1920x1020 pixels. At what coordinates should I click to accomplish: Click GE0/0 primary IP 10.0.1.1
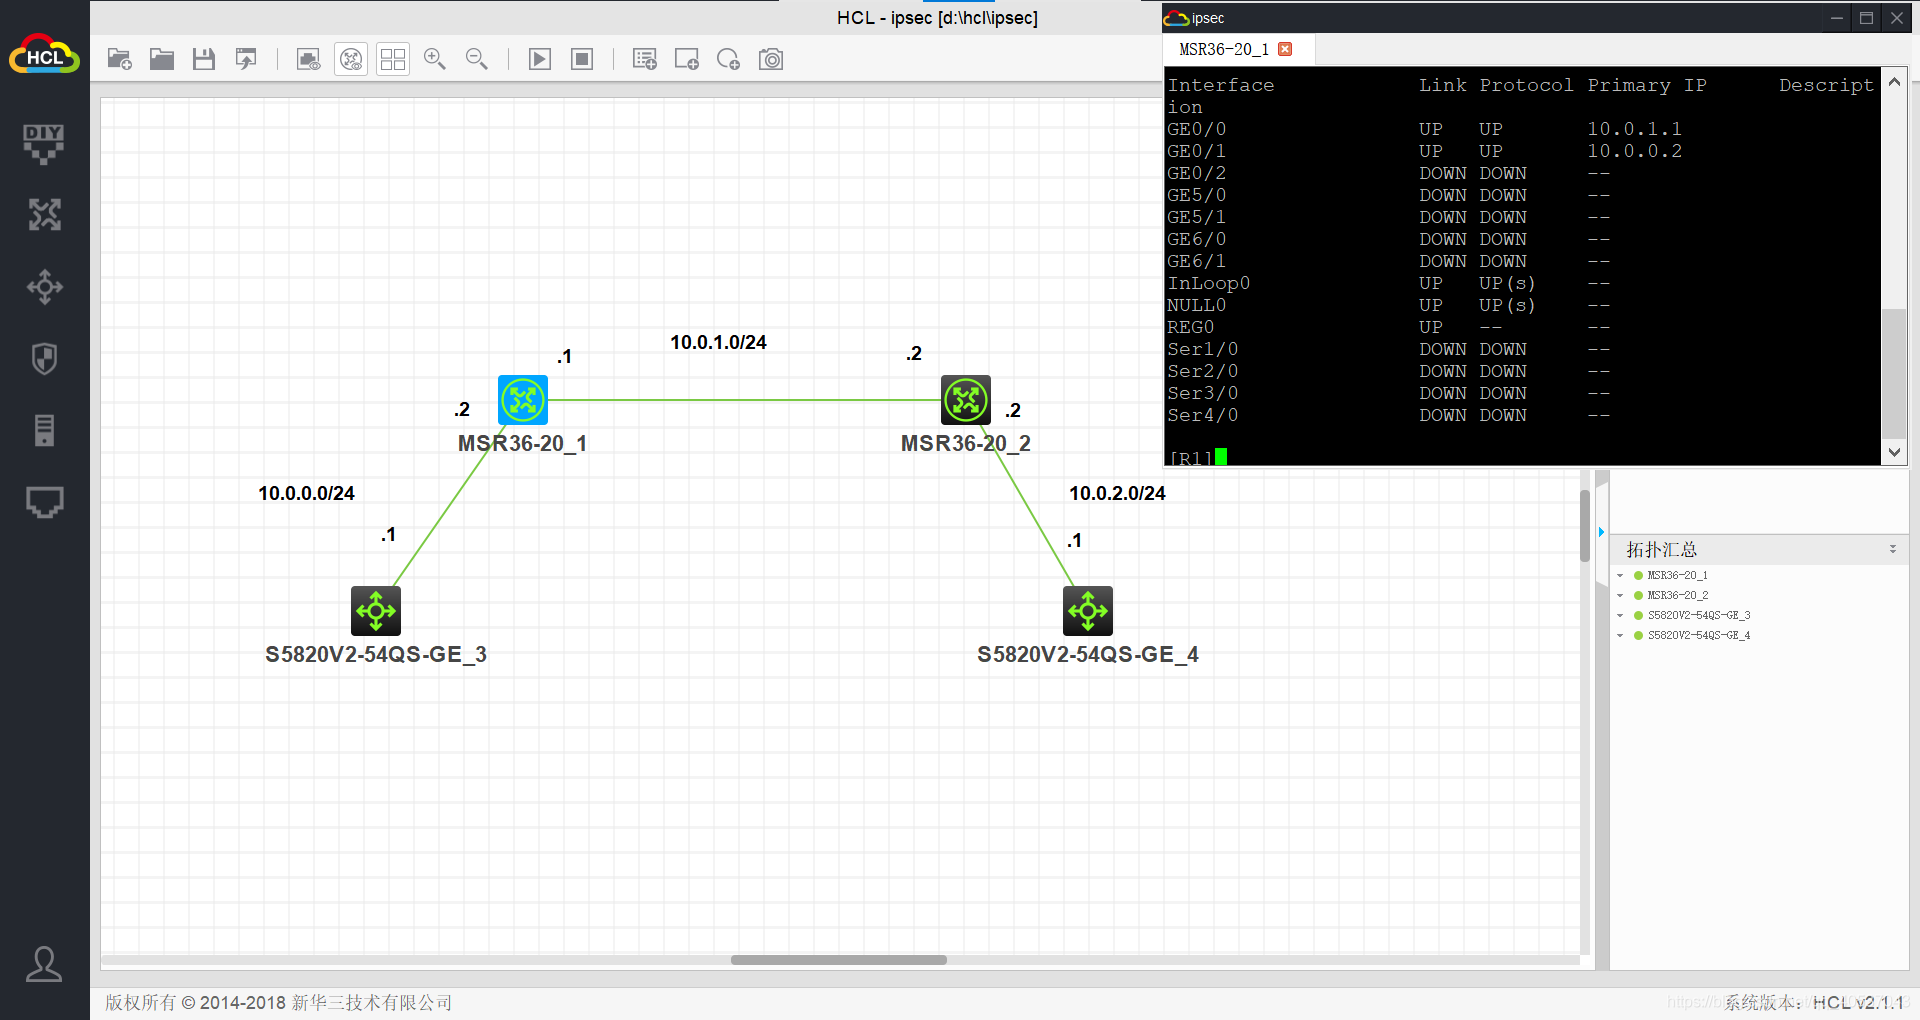click(1634, 129)
